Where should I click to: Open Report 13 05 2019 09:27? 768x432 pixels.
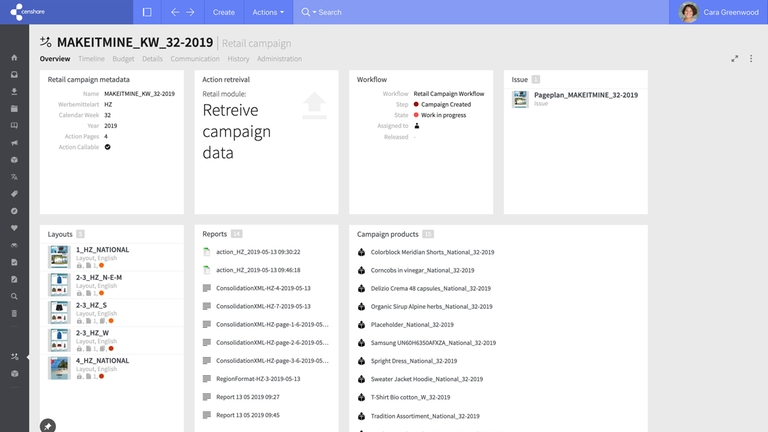248,397
